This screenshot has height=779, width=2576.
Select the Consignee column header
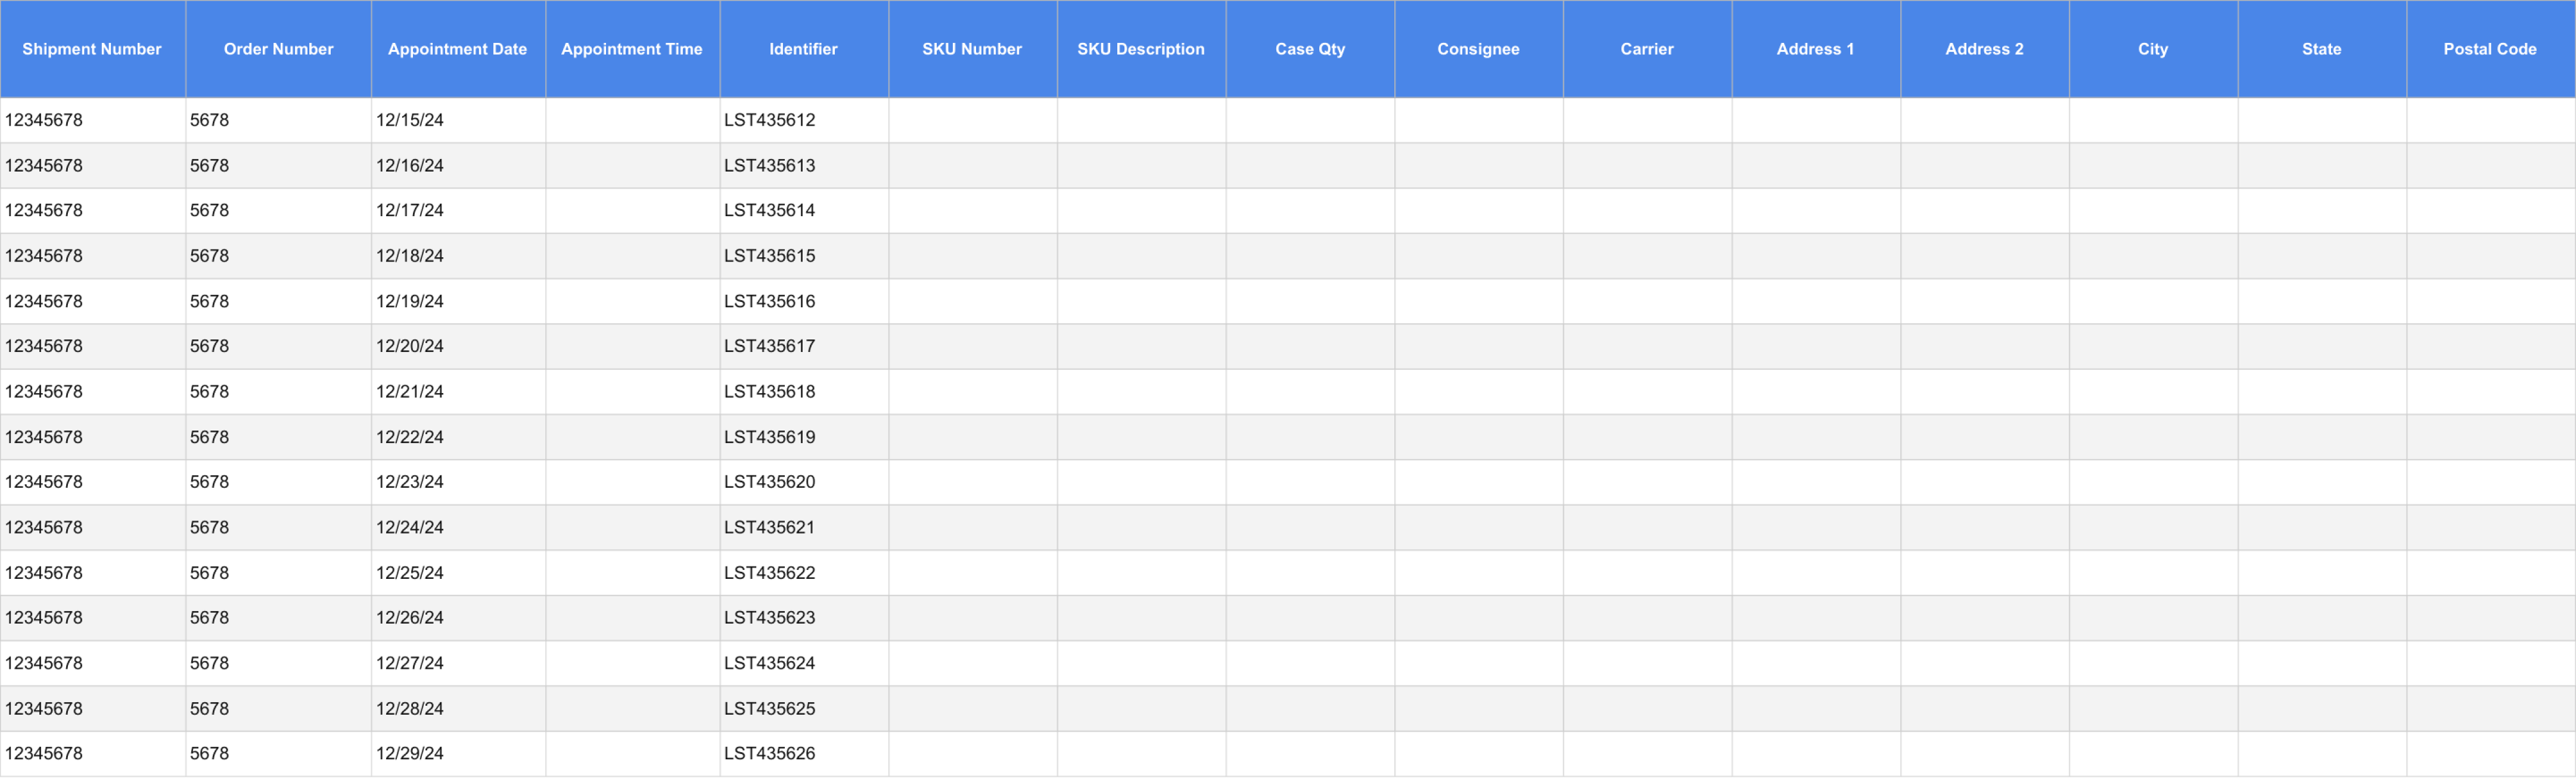click(1478, 48)
